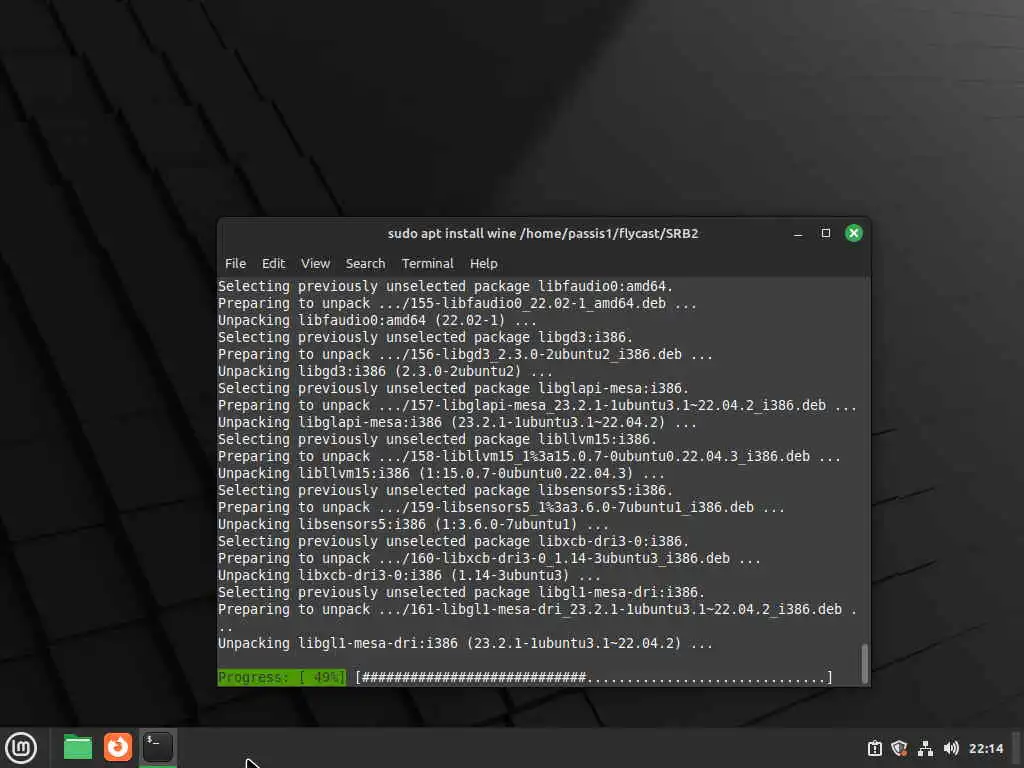Click line 'Preparing to unpack .../159-libsensors5'
The width and height of the screenshot is (1024, 768).
(501, 507)
